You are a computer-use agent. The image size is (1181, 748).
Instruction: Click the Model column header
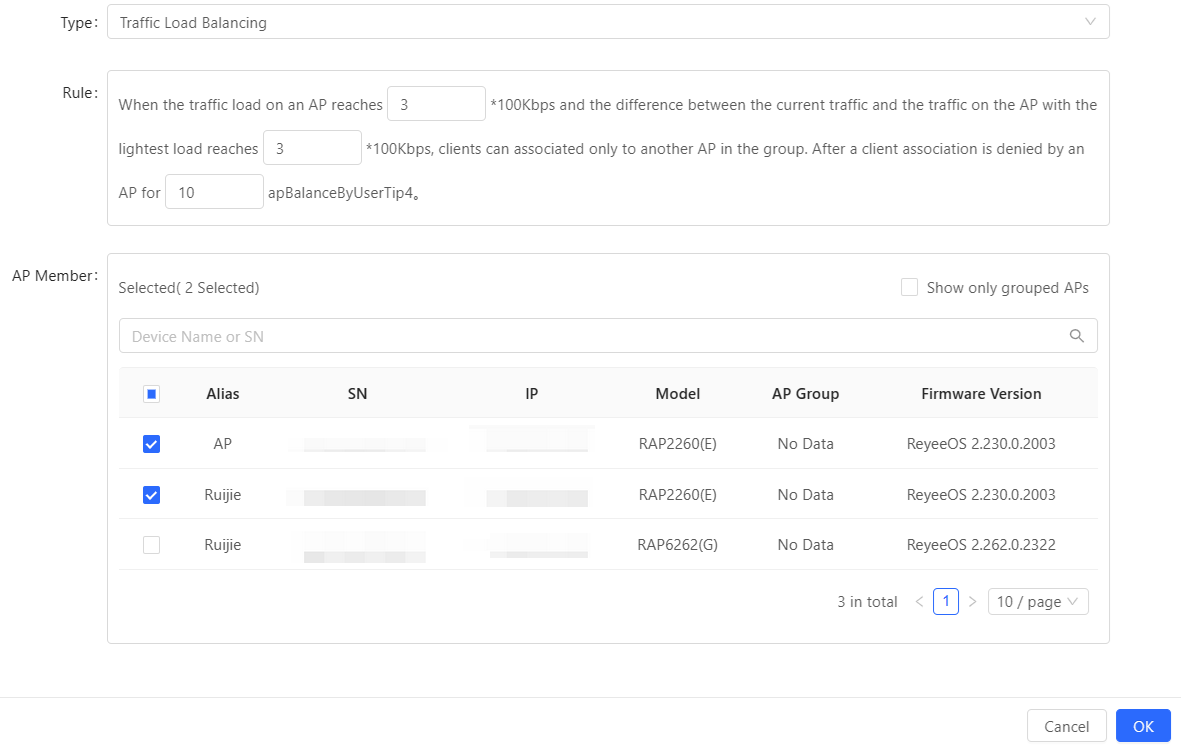[677, 394]
